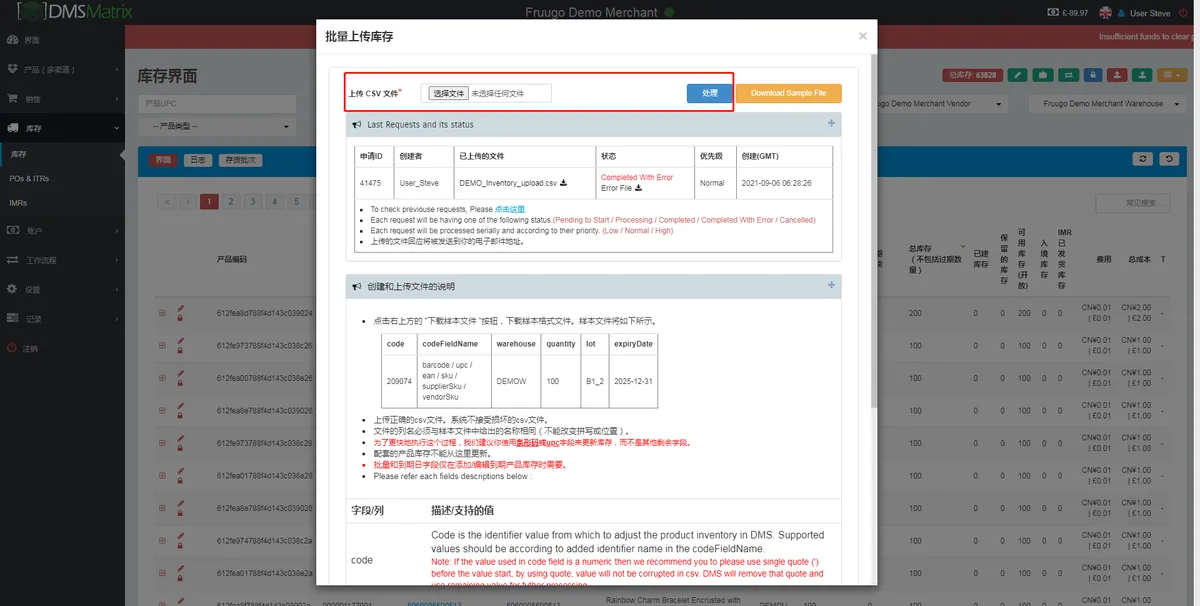Click the green briefcase toolbar button
This screenshot has width=1200, height=606.
tap(1042, 75)
